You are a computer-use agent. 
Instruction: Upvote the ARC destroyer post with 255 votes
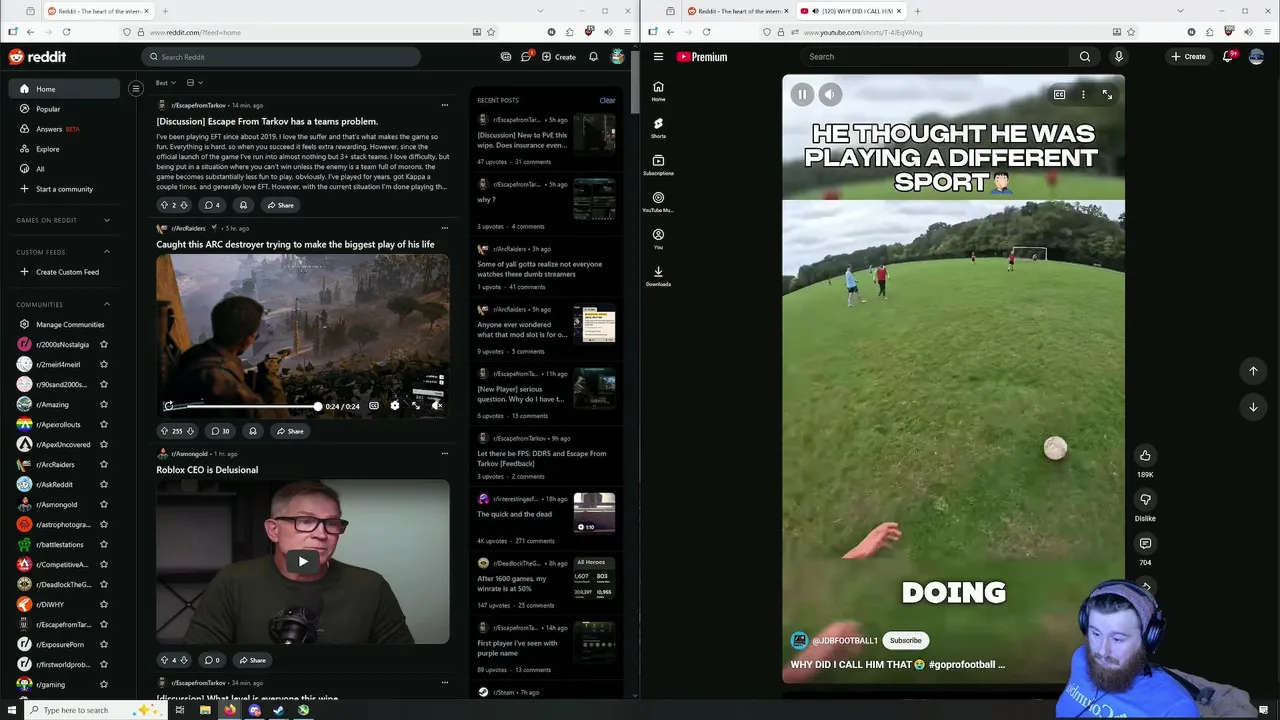pos(164,431)
